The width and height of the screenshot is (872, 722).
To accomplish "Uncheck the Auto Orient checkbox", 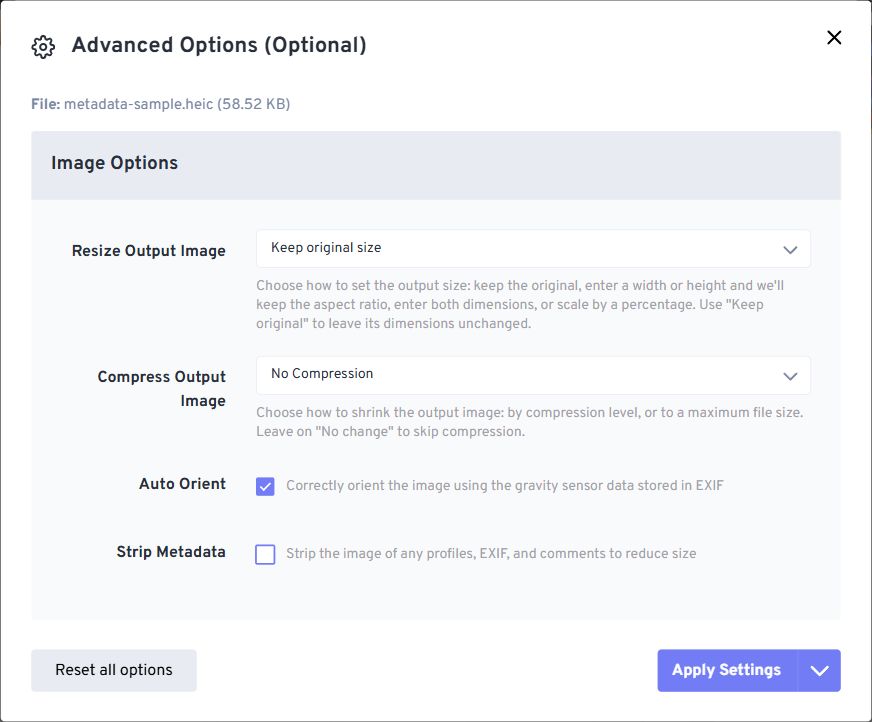I will click(265, 487).
